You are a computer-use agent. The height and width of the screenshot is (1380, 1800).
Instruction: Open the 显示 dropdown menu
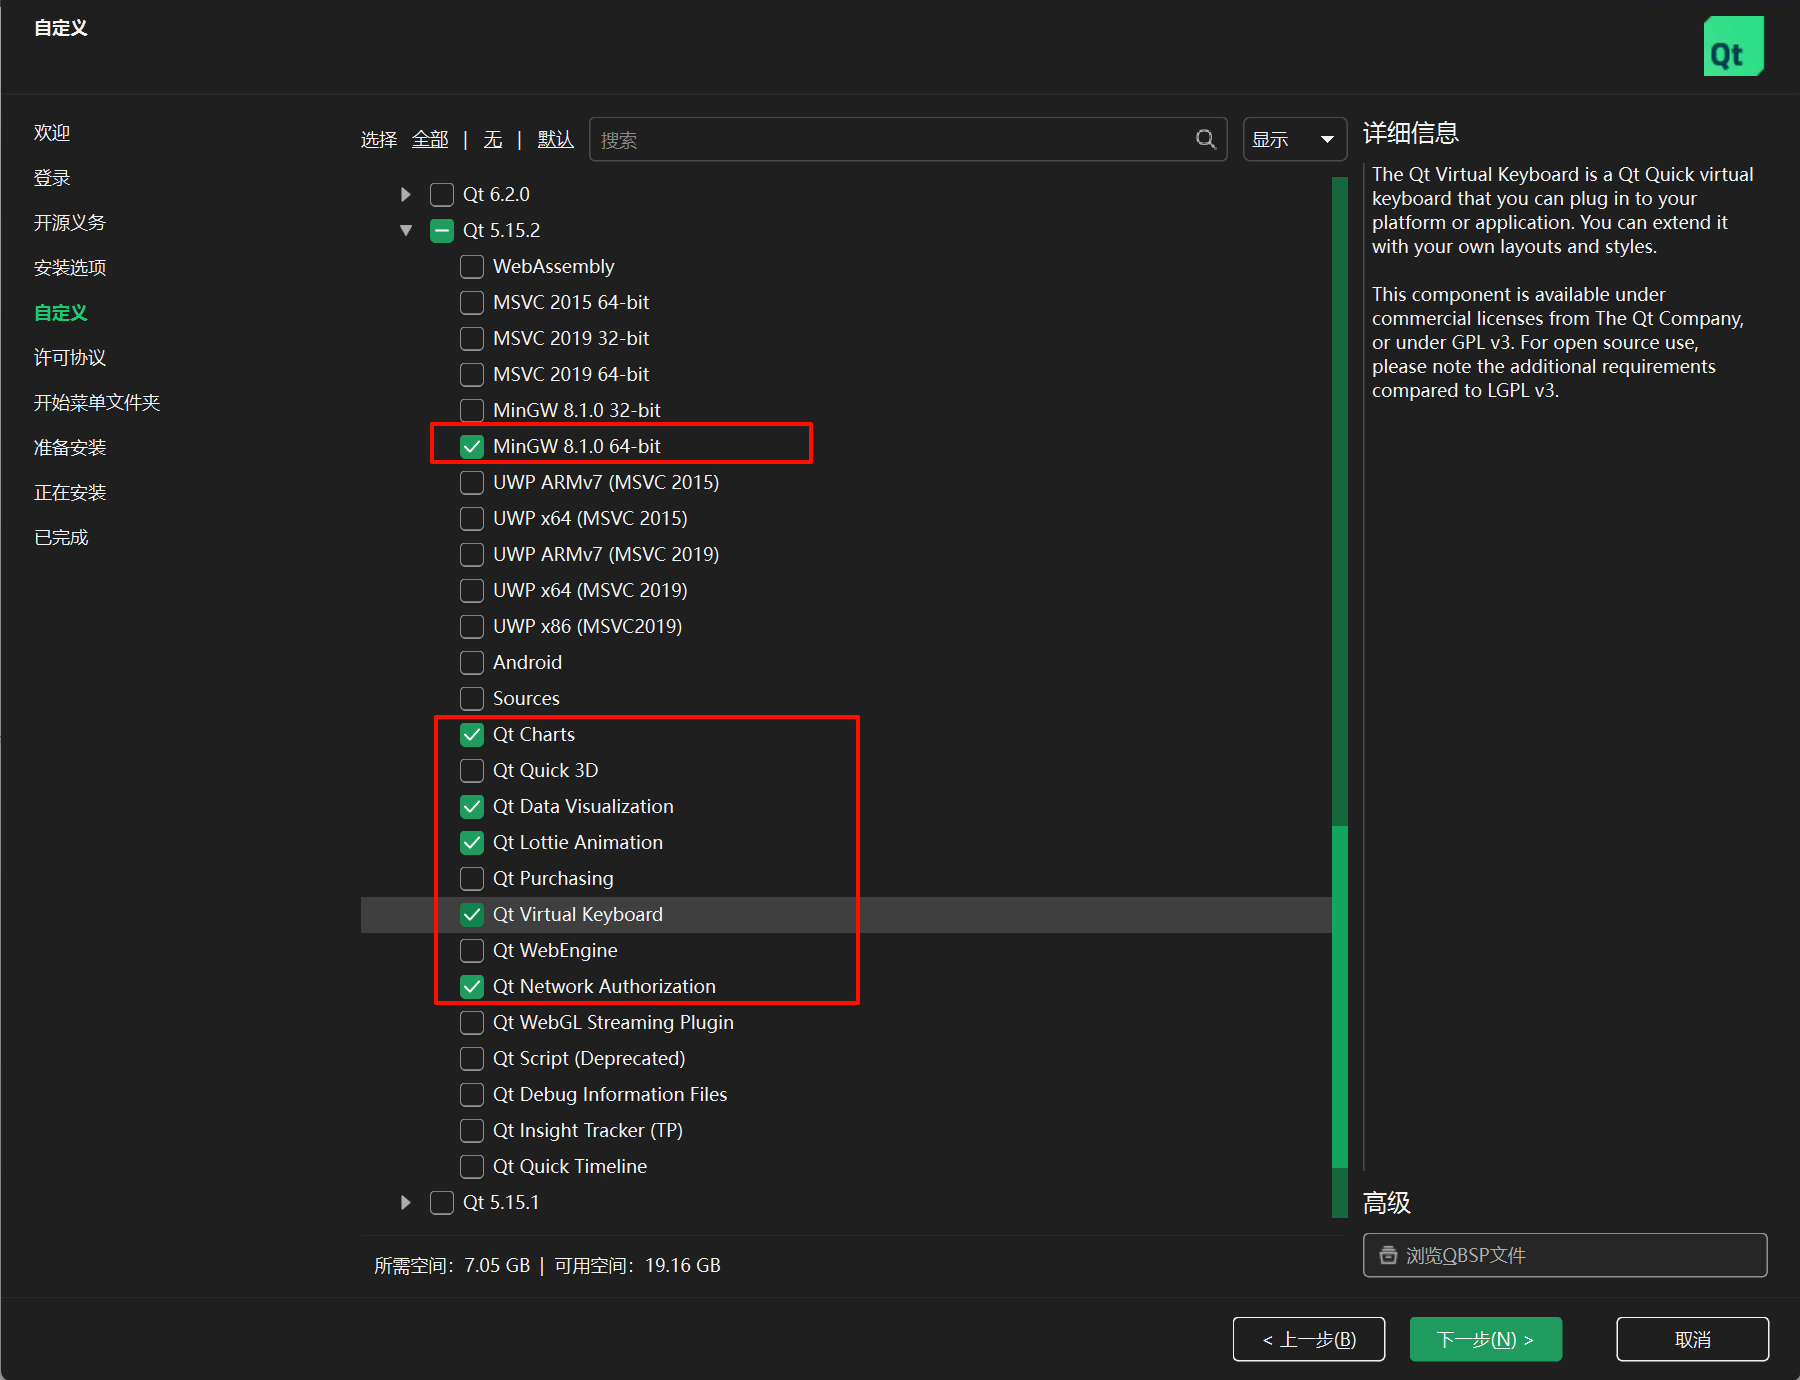[1294, 139]
